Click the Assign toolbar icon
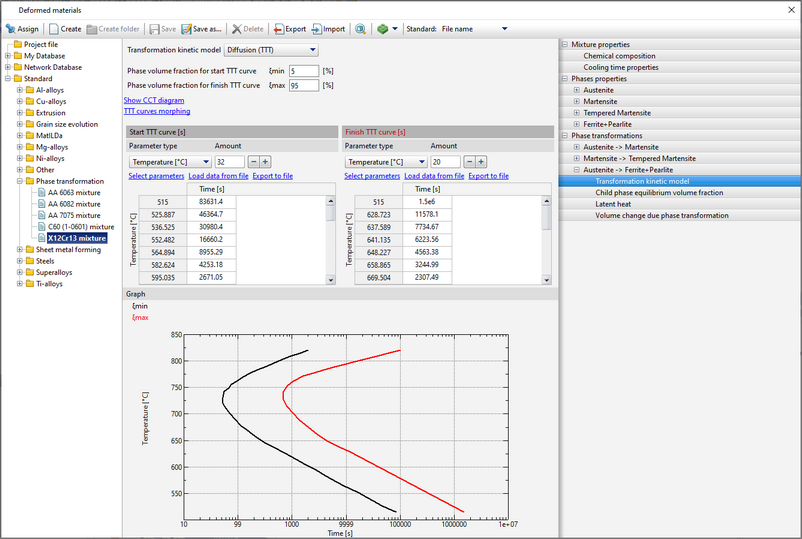Viewport: 802px width, 539px height. pos(11,29)
